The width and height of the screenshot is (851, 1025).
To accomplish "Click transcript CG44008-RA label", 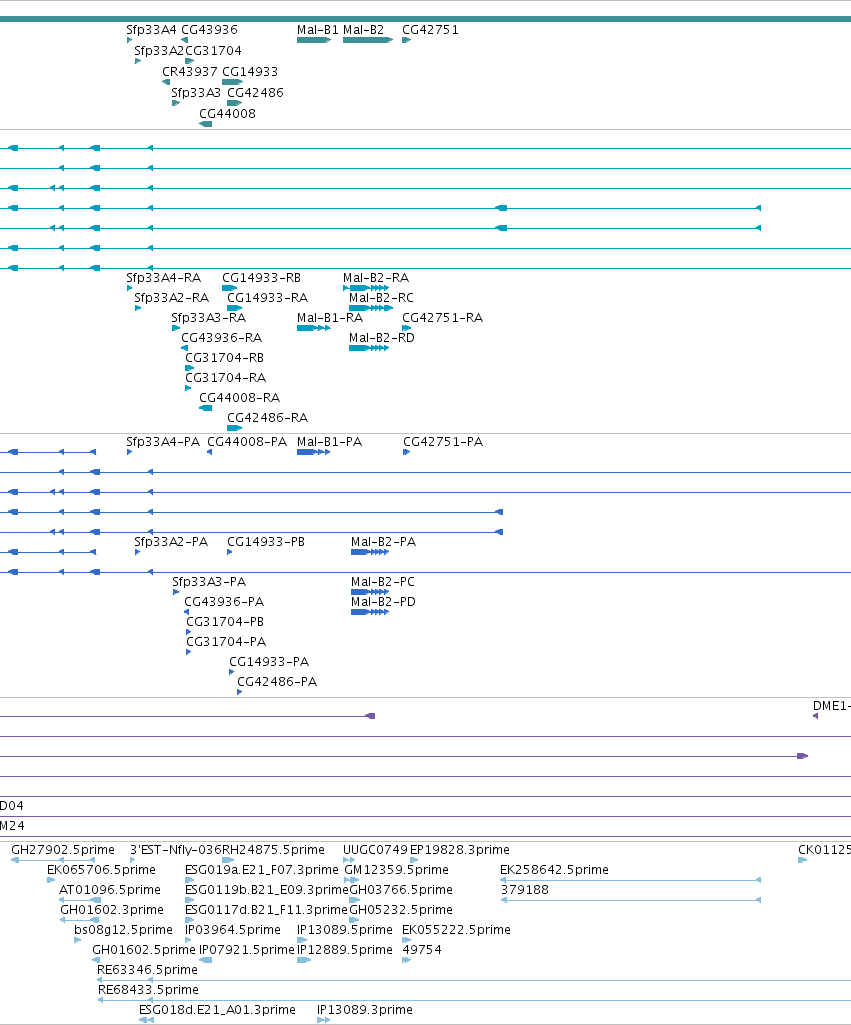I will coord(239,398).
